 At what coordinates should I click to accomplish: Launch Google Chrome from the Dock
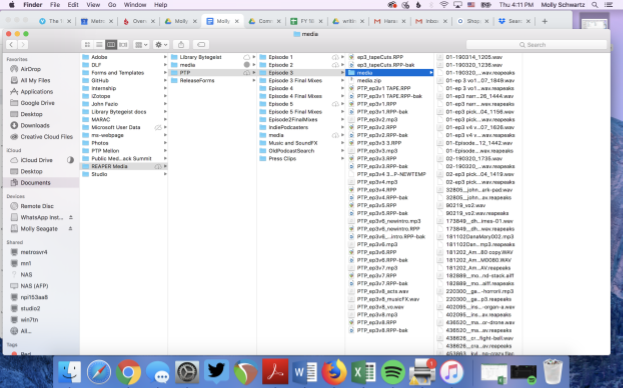tap(128, 372)
